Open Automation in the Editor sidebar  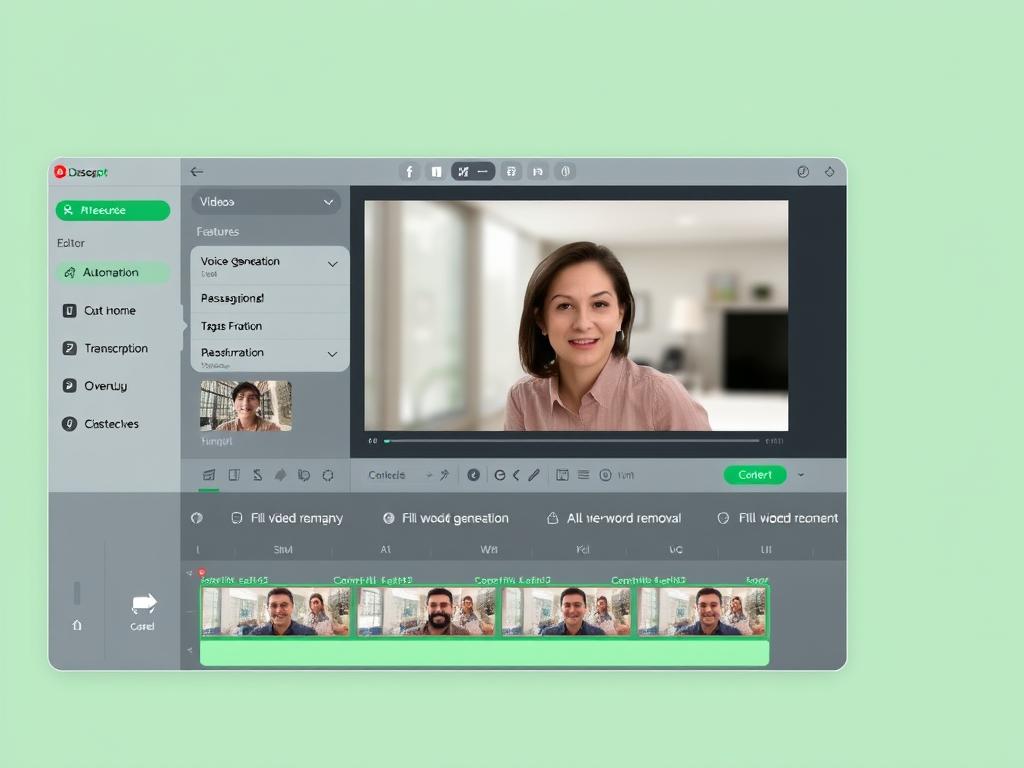tap(113, 272)
